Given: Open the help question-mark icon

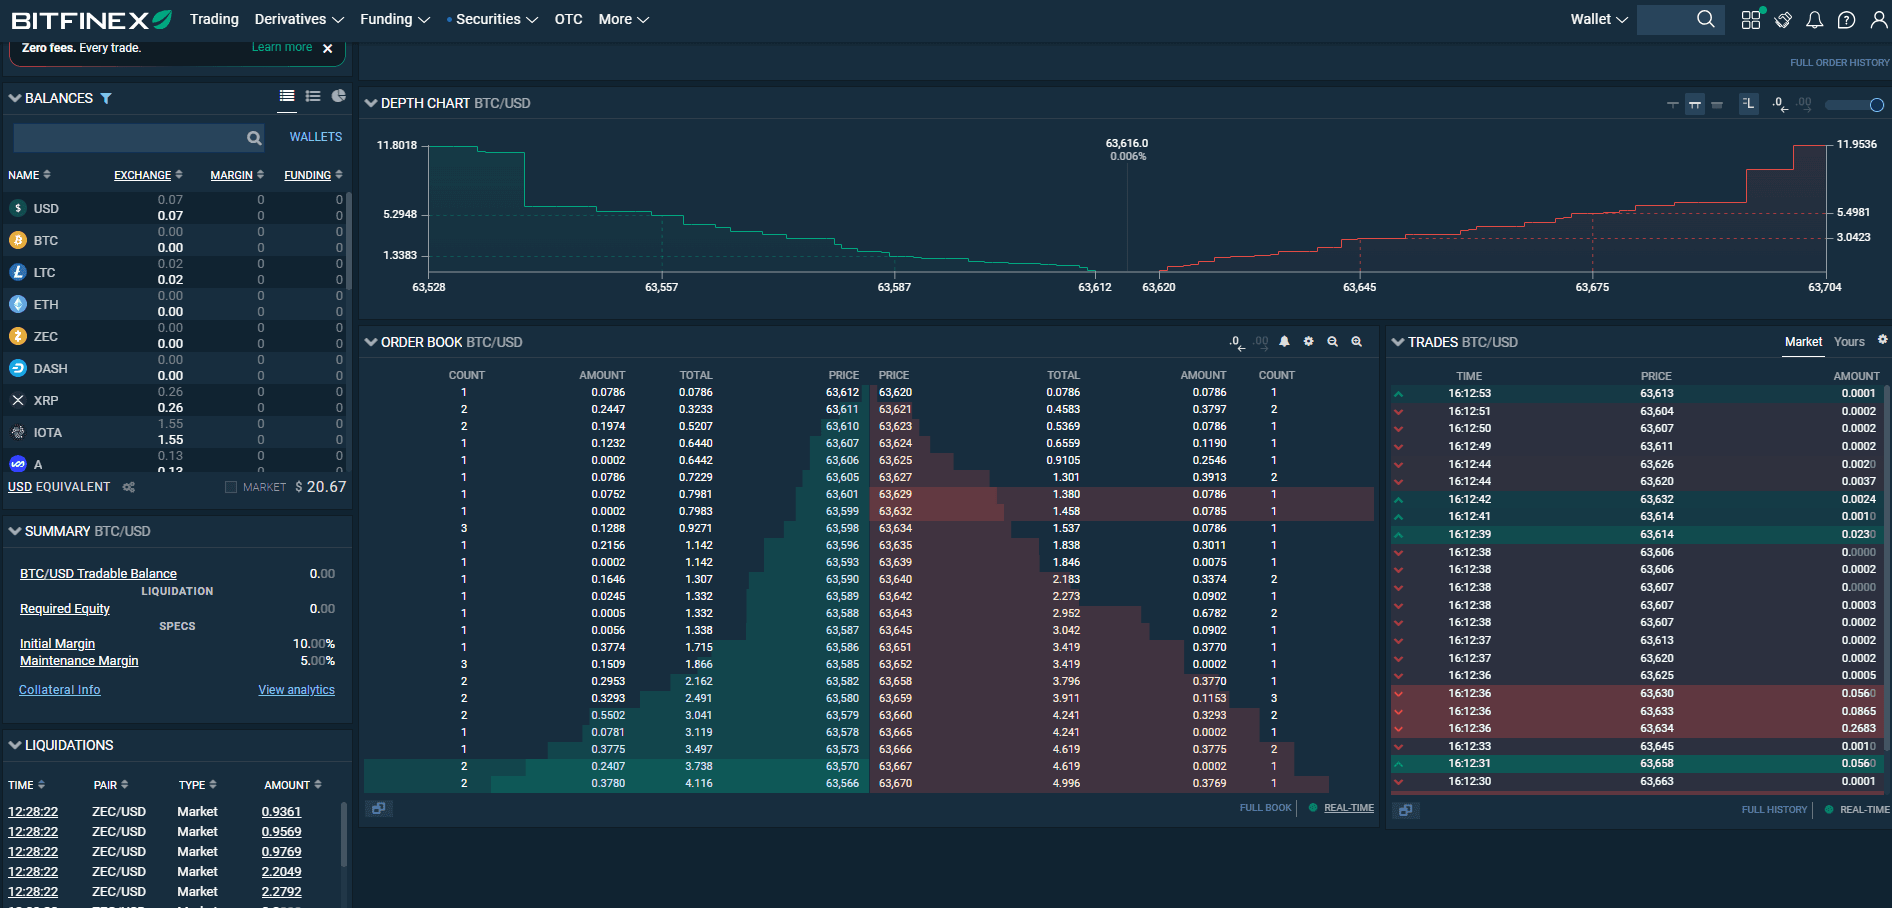Looking at the screenshot, I should (x=1847, y=20).
